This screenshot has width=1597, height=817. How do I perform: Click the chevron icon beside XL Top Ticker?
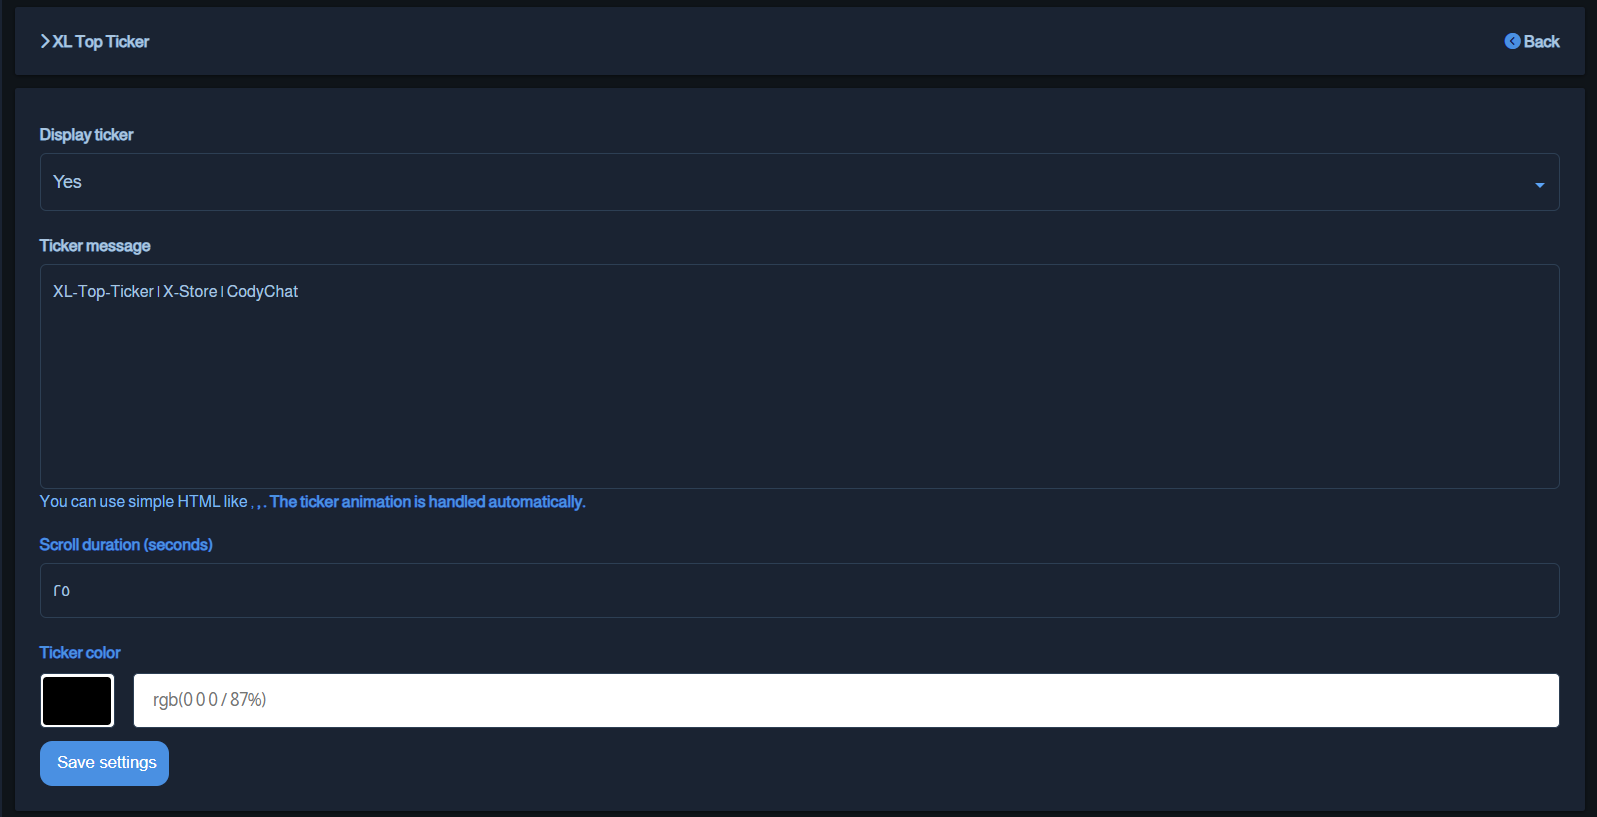point(45,41)
